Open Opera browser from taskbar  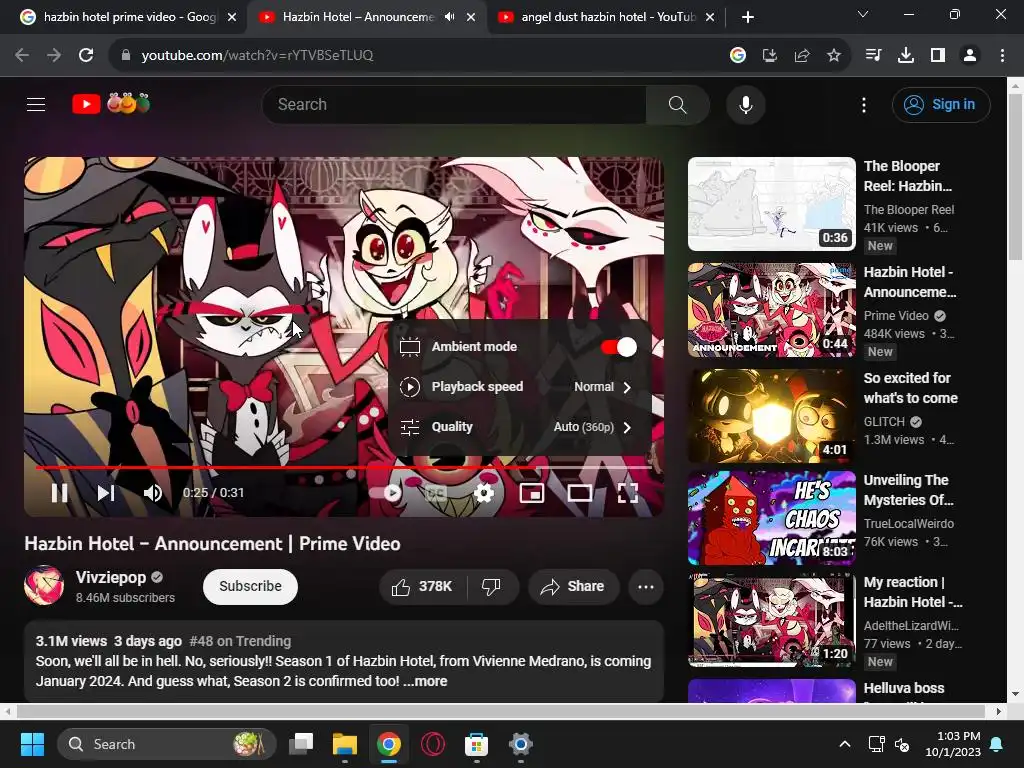point(432,744)
